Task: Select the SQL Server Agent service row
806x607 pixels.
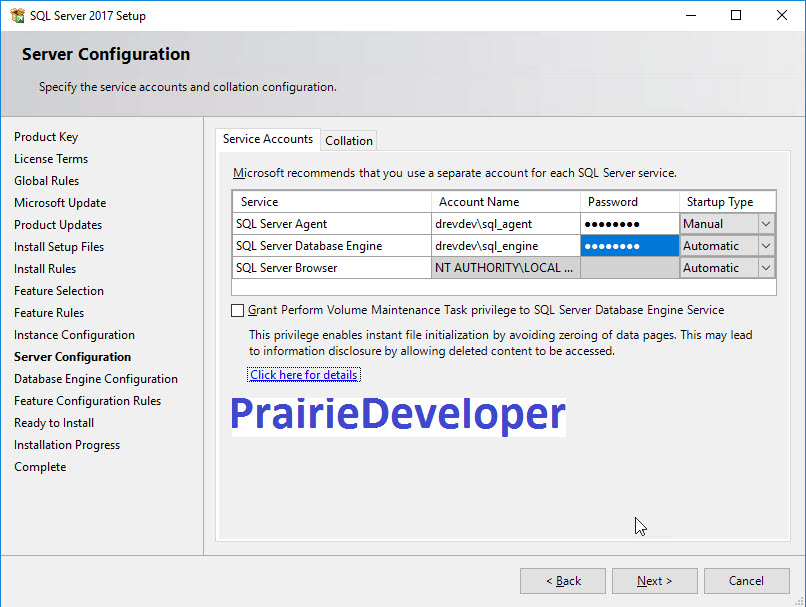Action: pyautogui.click(x=332, y=224)
